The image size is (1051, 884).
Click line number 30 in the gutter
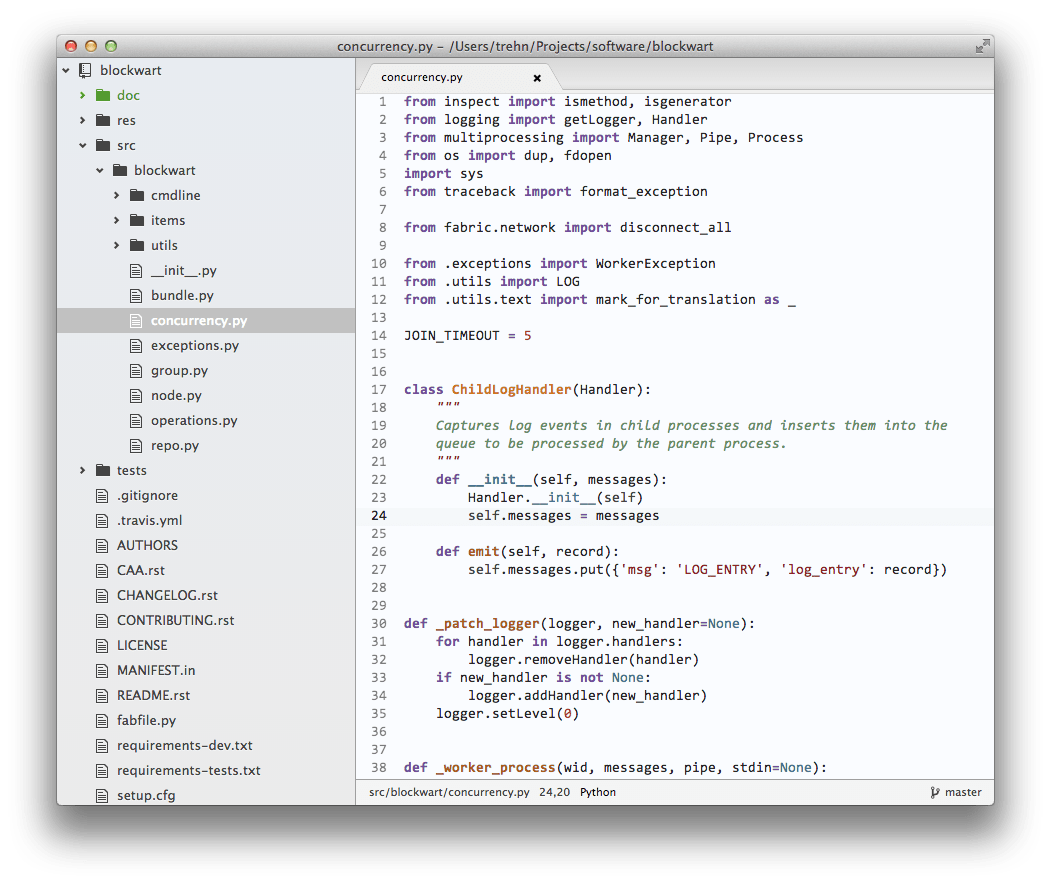(379, 624)
